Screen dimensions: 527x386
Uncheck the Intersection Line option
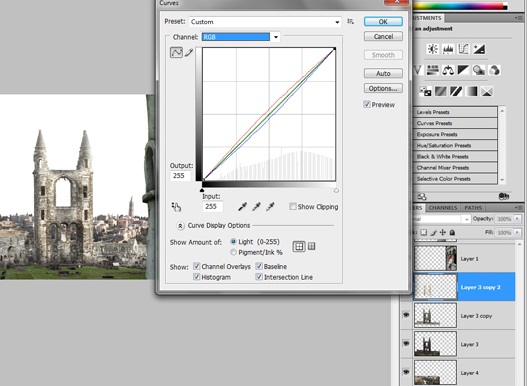259,277
